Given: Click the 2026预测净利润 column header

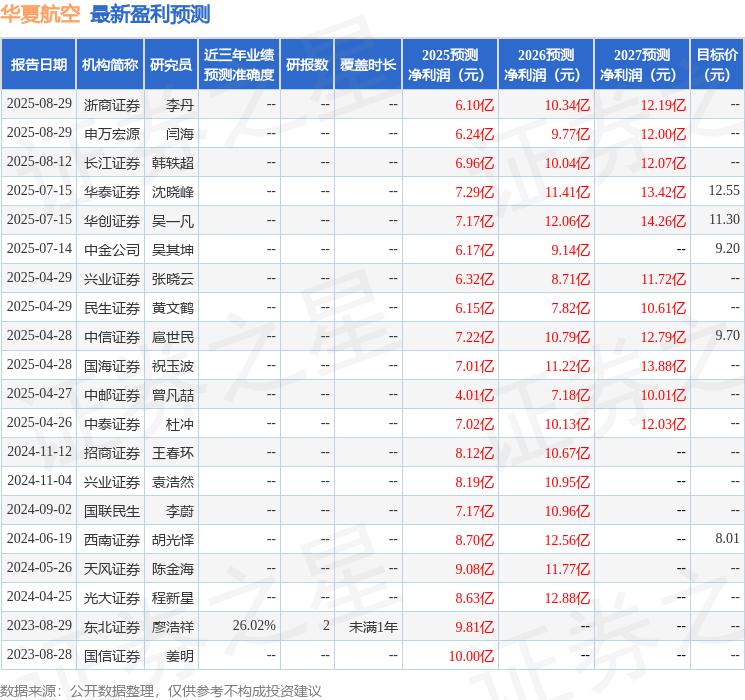Looking at the screenshot, I should [546, 65].
